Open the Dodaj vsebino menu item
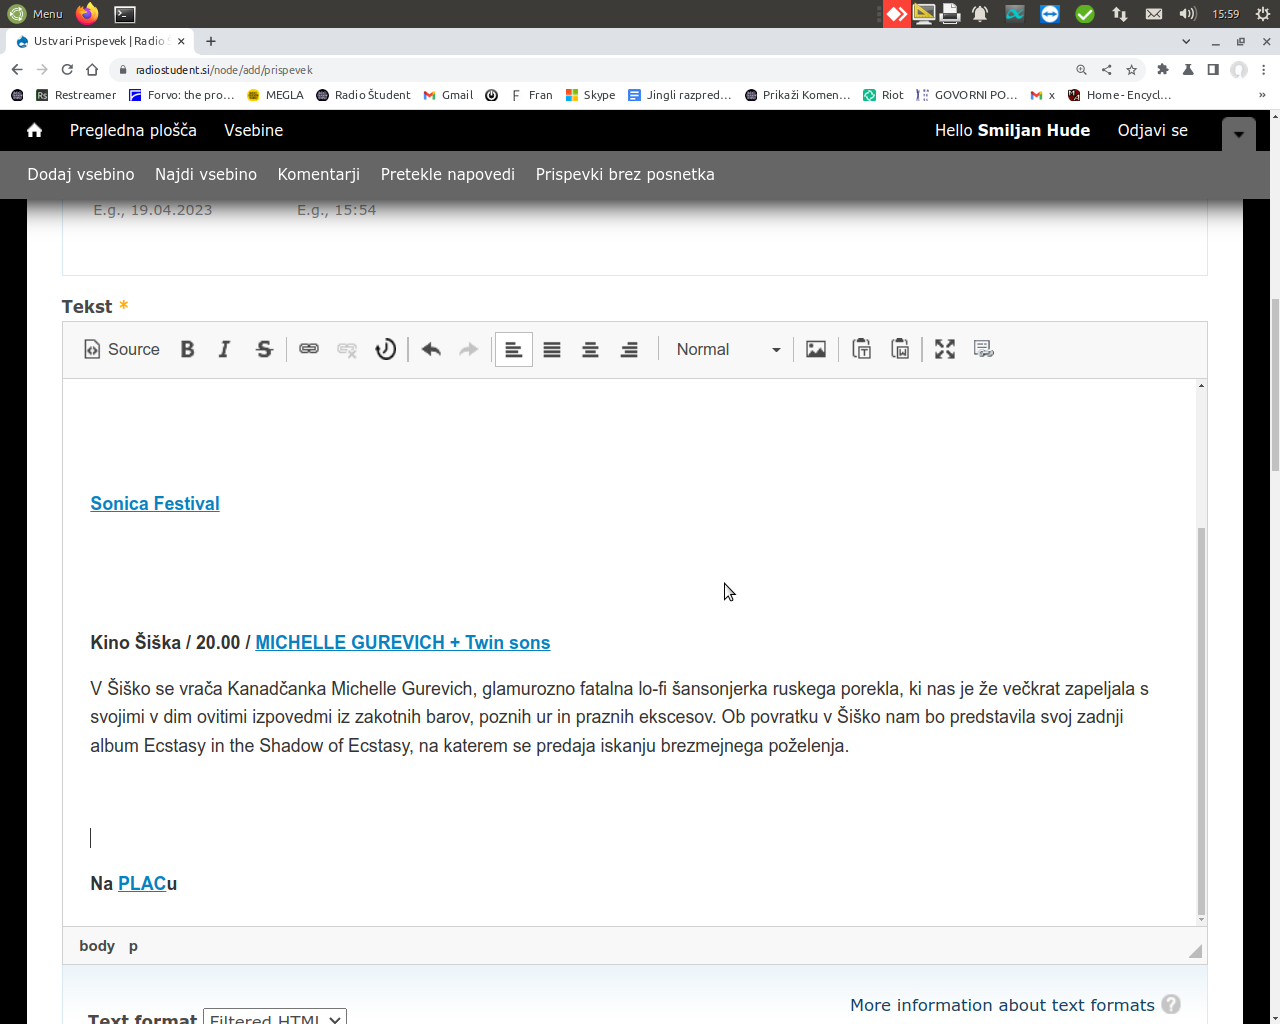1280x1024 pixels. tap(81, 174)
